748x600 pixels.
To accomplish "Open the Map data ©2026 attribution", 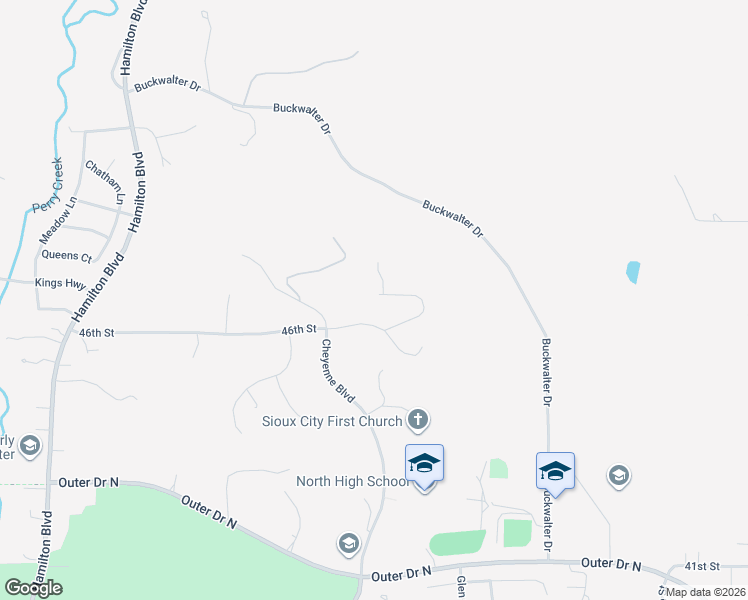I will 706,592.
